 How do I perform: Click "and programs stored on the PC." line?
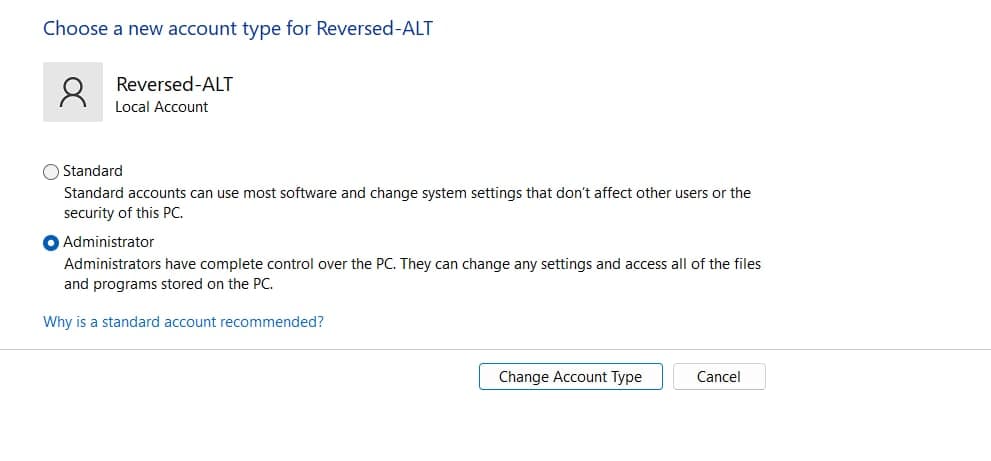(168, 284)
